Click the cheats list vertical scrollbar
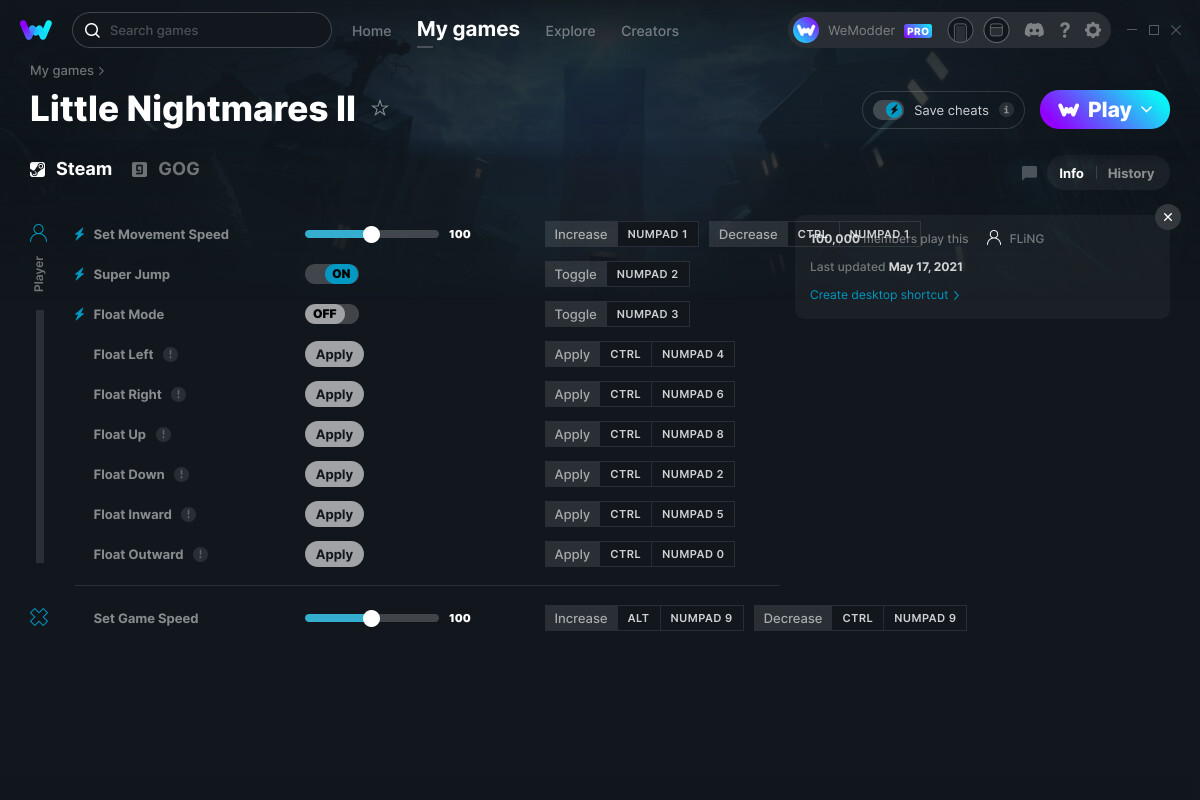This screenshot has height=800, width=1200. pyautogui.click(x=40, y=436)
